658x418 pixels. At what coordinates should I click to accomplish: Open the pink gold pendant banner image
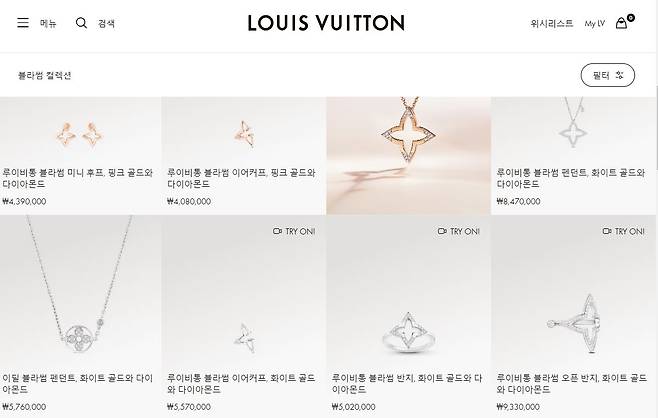(408, 156)
